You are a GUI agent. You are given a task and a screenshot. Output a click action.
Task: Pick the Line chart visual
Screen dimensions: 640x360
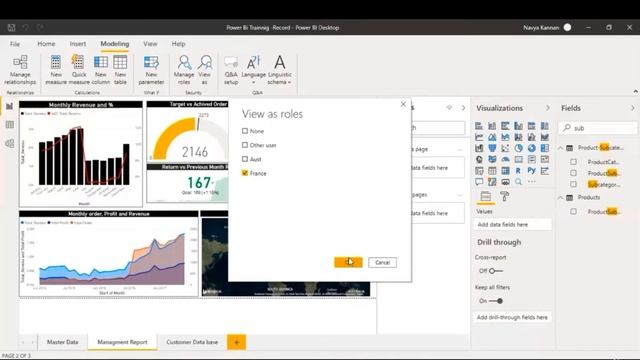(479, 137)
